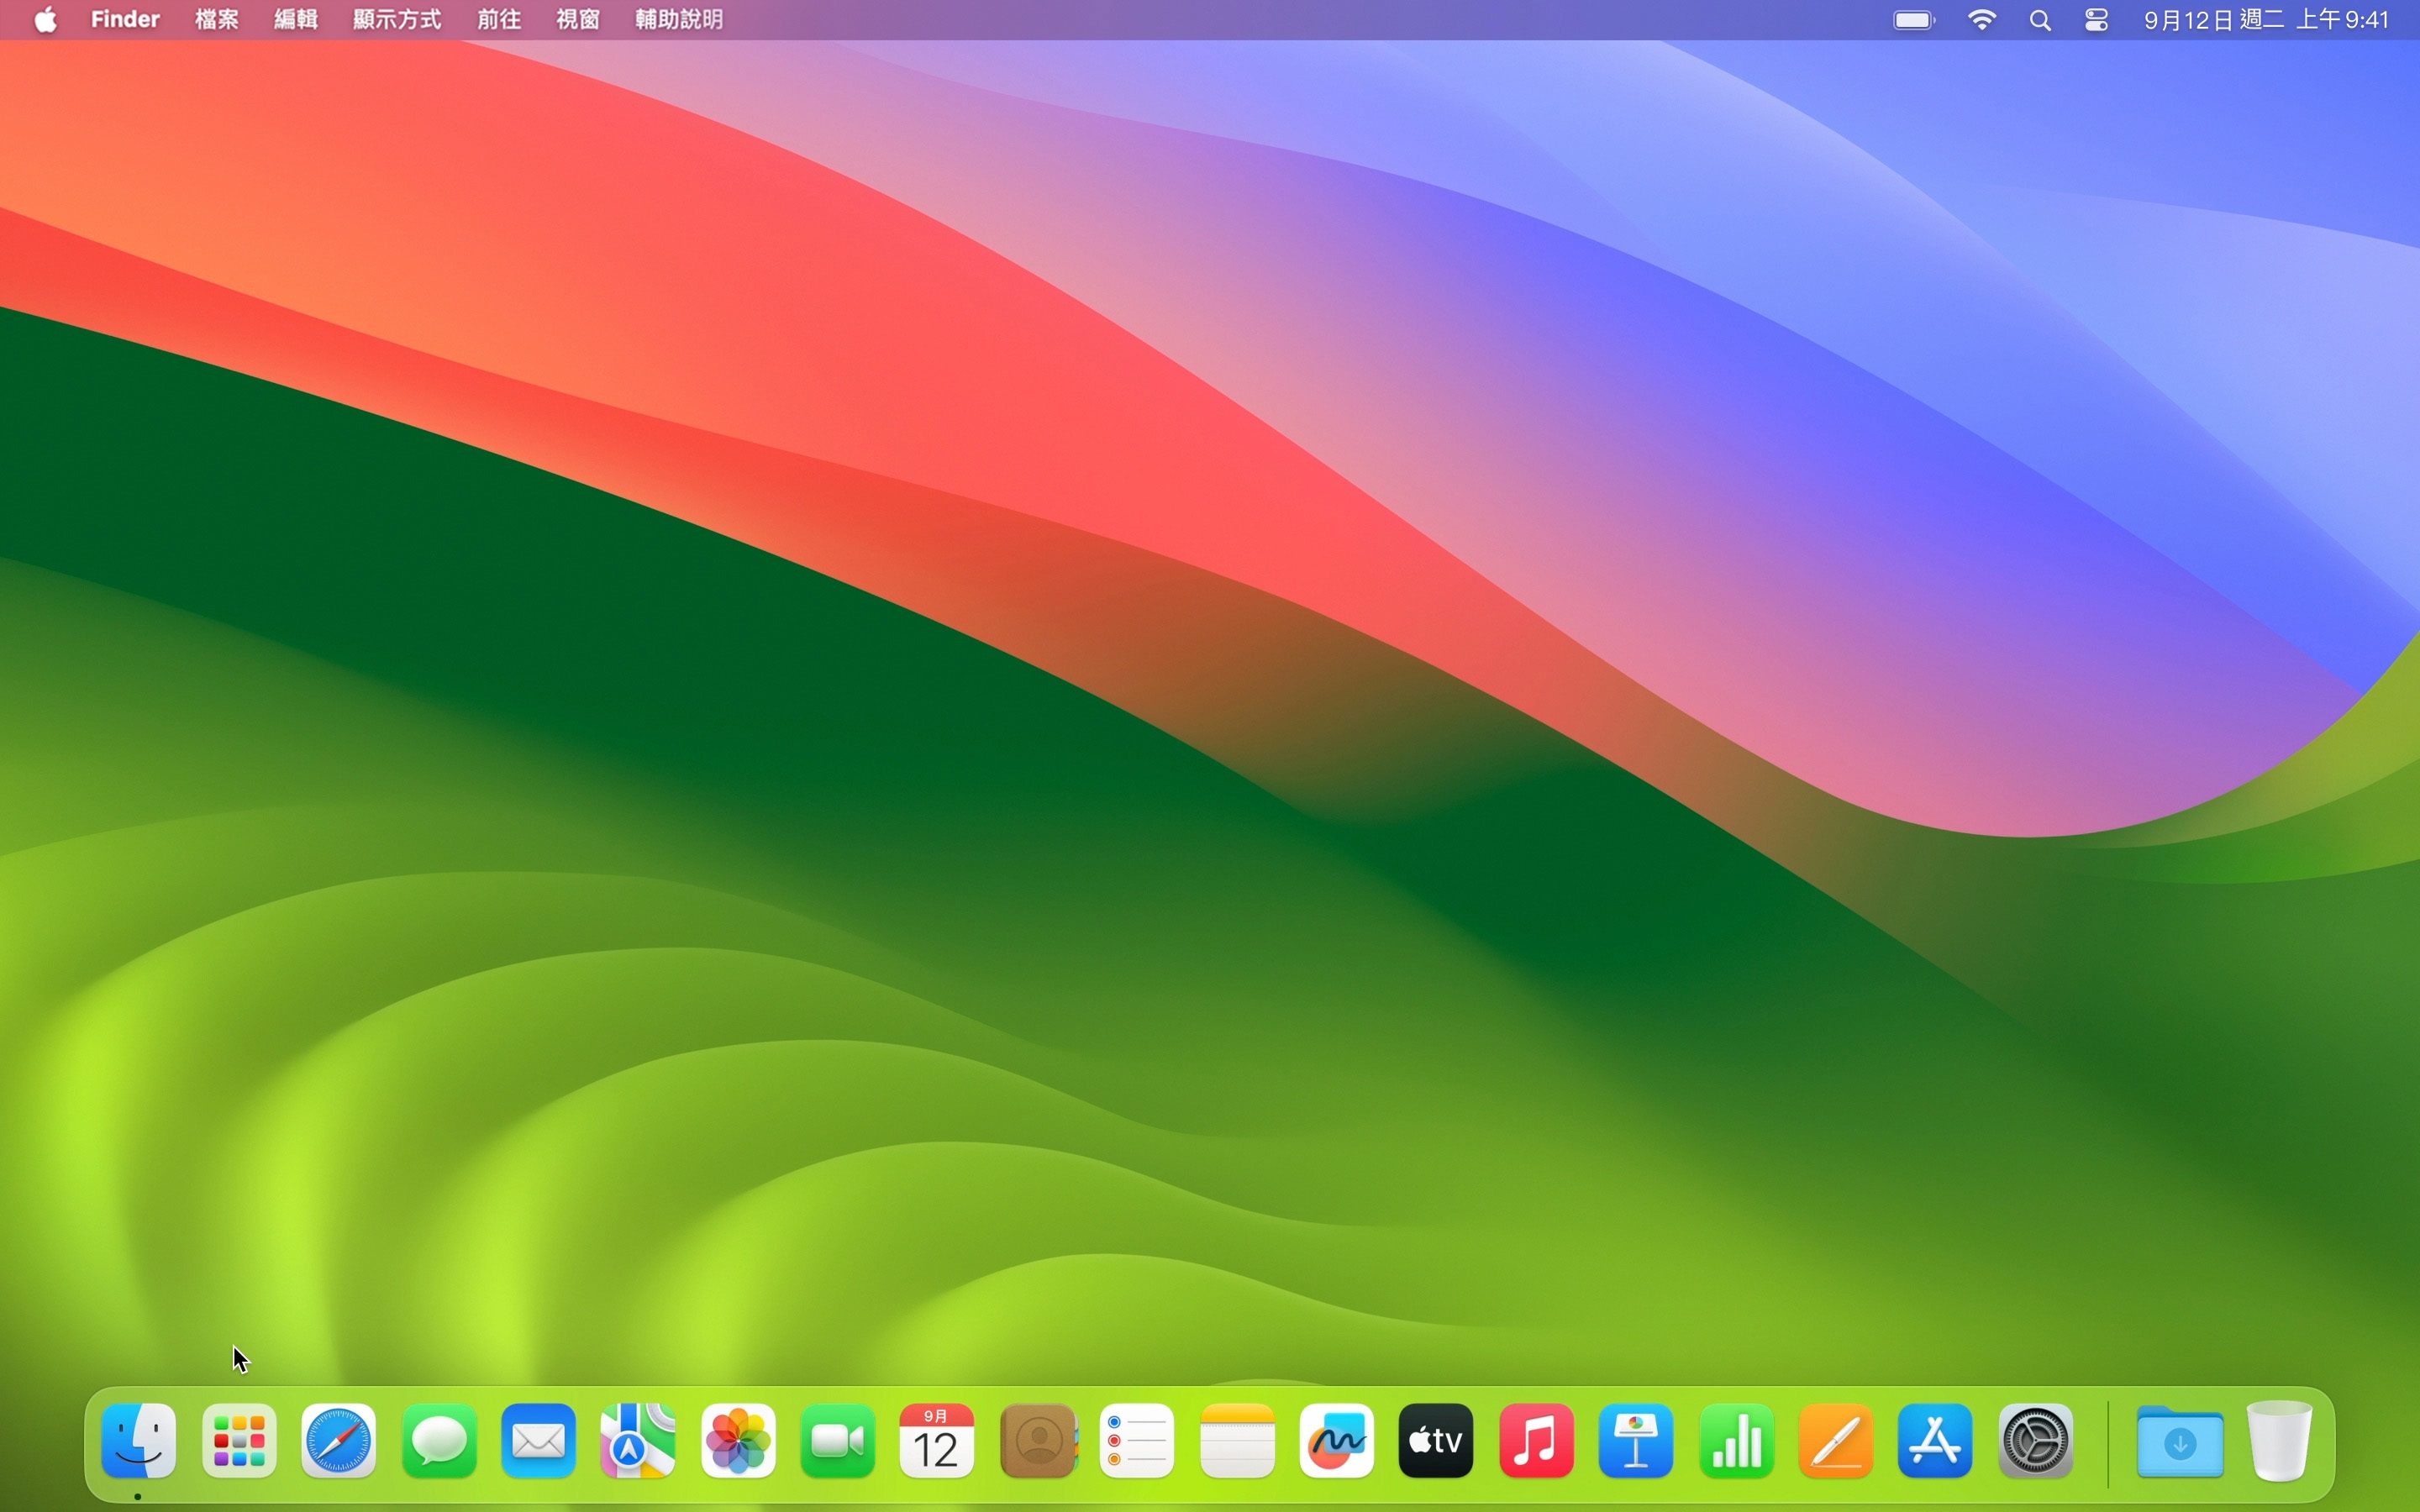This screenshot has height=1512, width=2420.
Task: Open the Photos app
Action: click(738, 1441)
